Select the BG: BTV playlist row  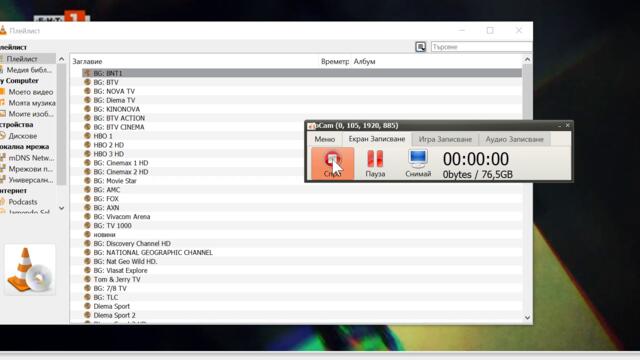(302, 82)
